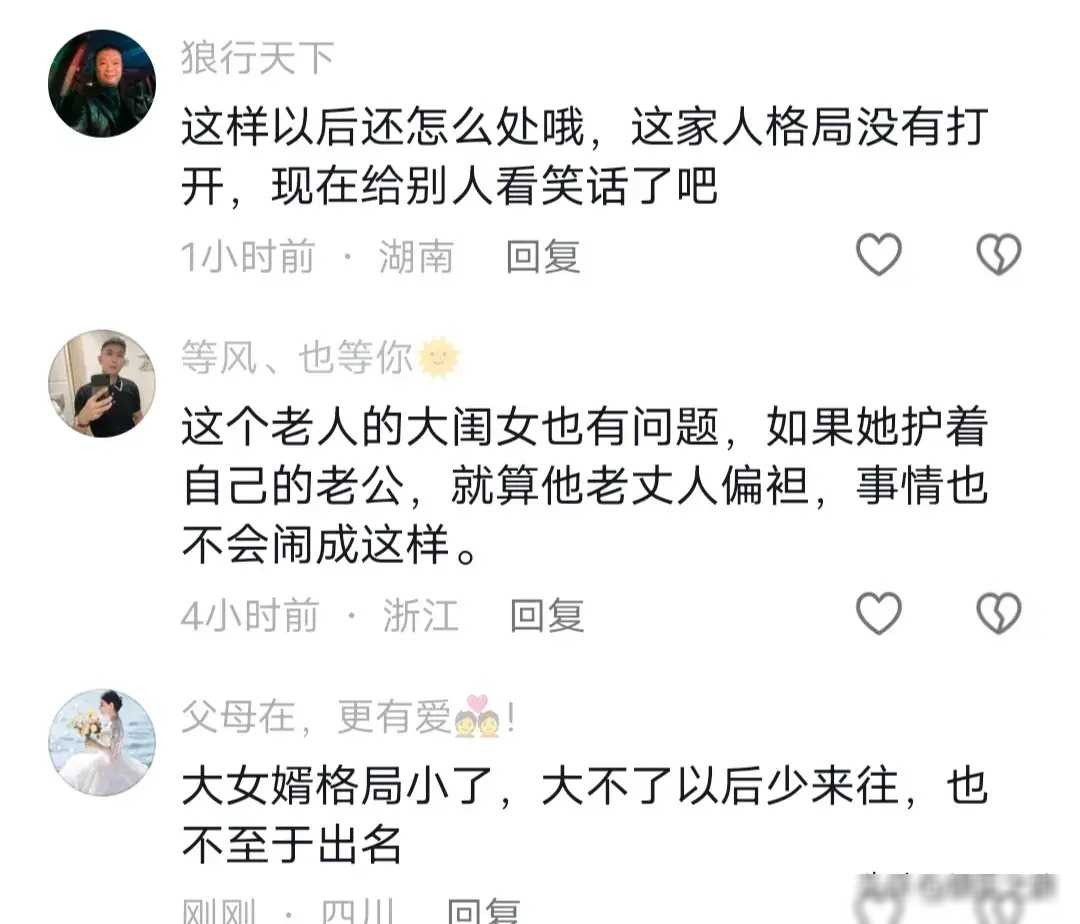Open username 等风、也等你
This screenshot has width=1080, height=924.
click(297, 358)
